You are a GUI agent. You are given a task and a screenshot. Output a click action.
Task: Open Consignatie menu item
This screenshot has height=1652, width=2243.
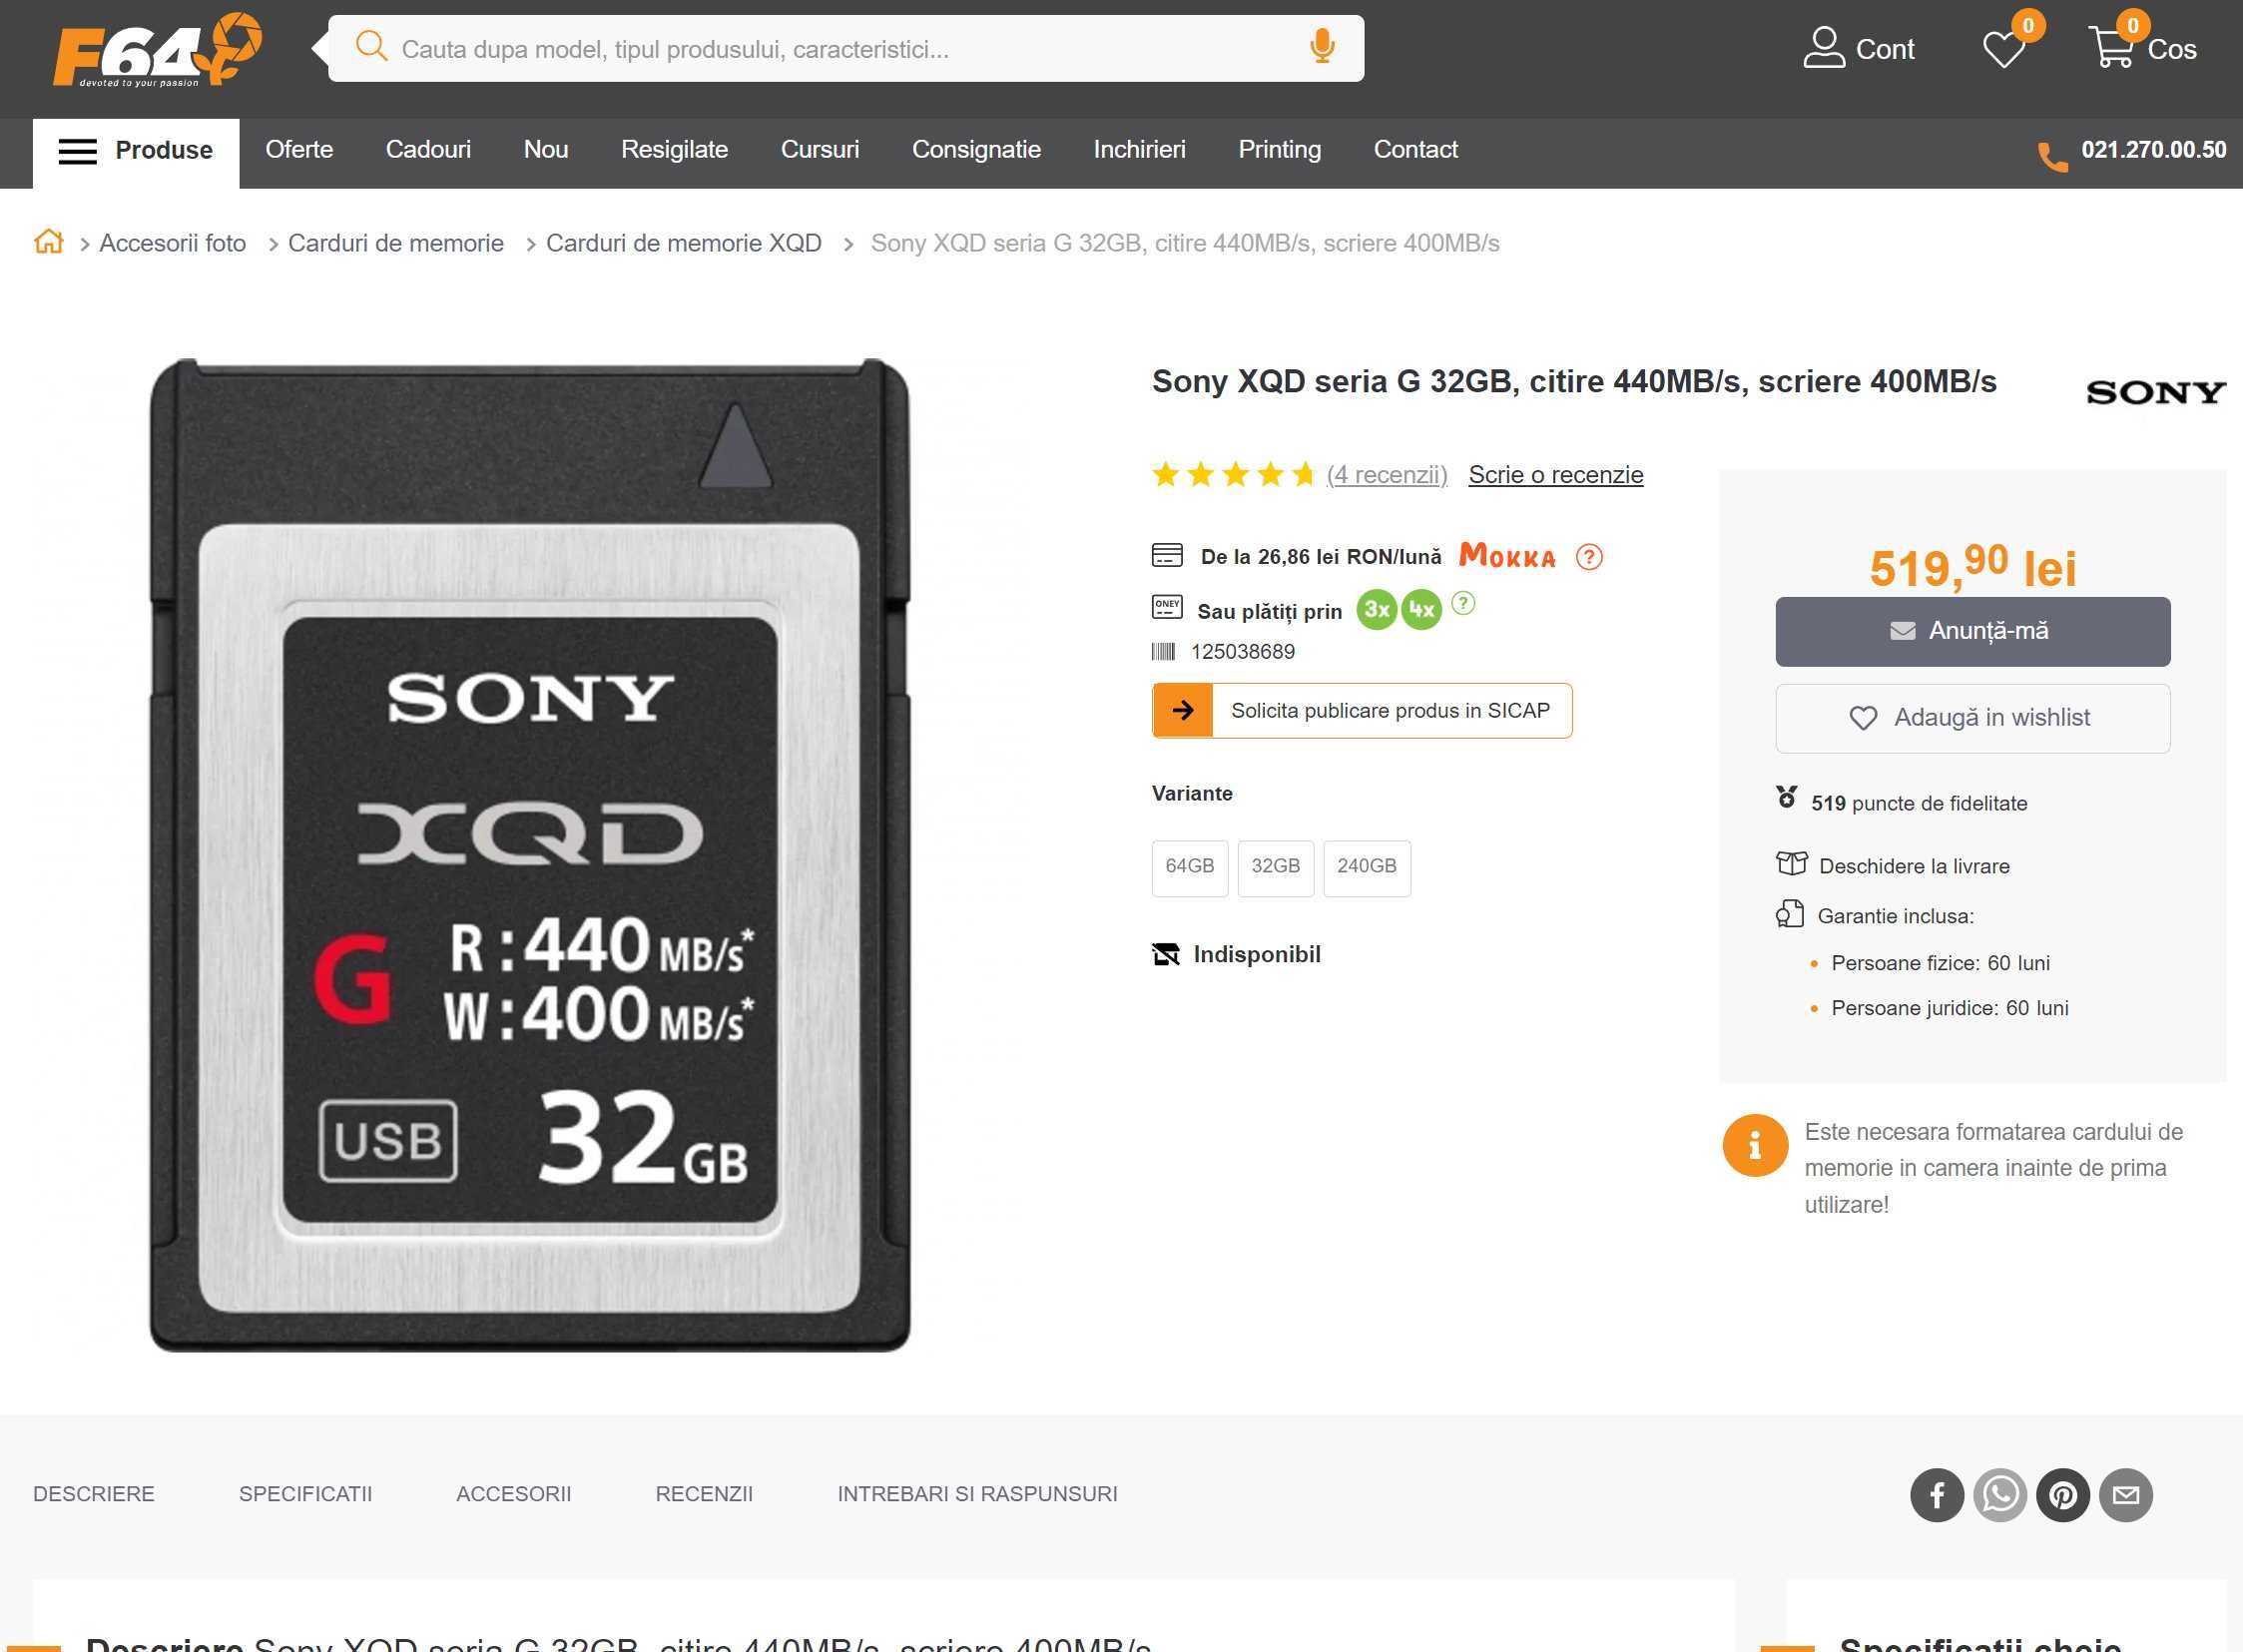[x=976, y=150]
